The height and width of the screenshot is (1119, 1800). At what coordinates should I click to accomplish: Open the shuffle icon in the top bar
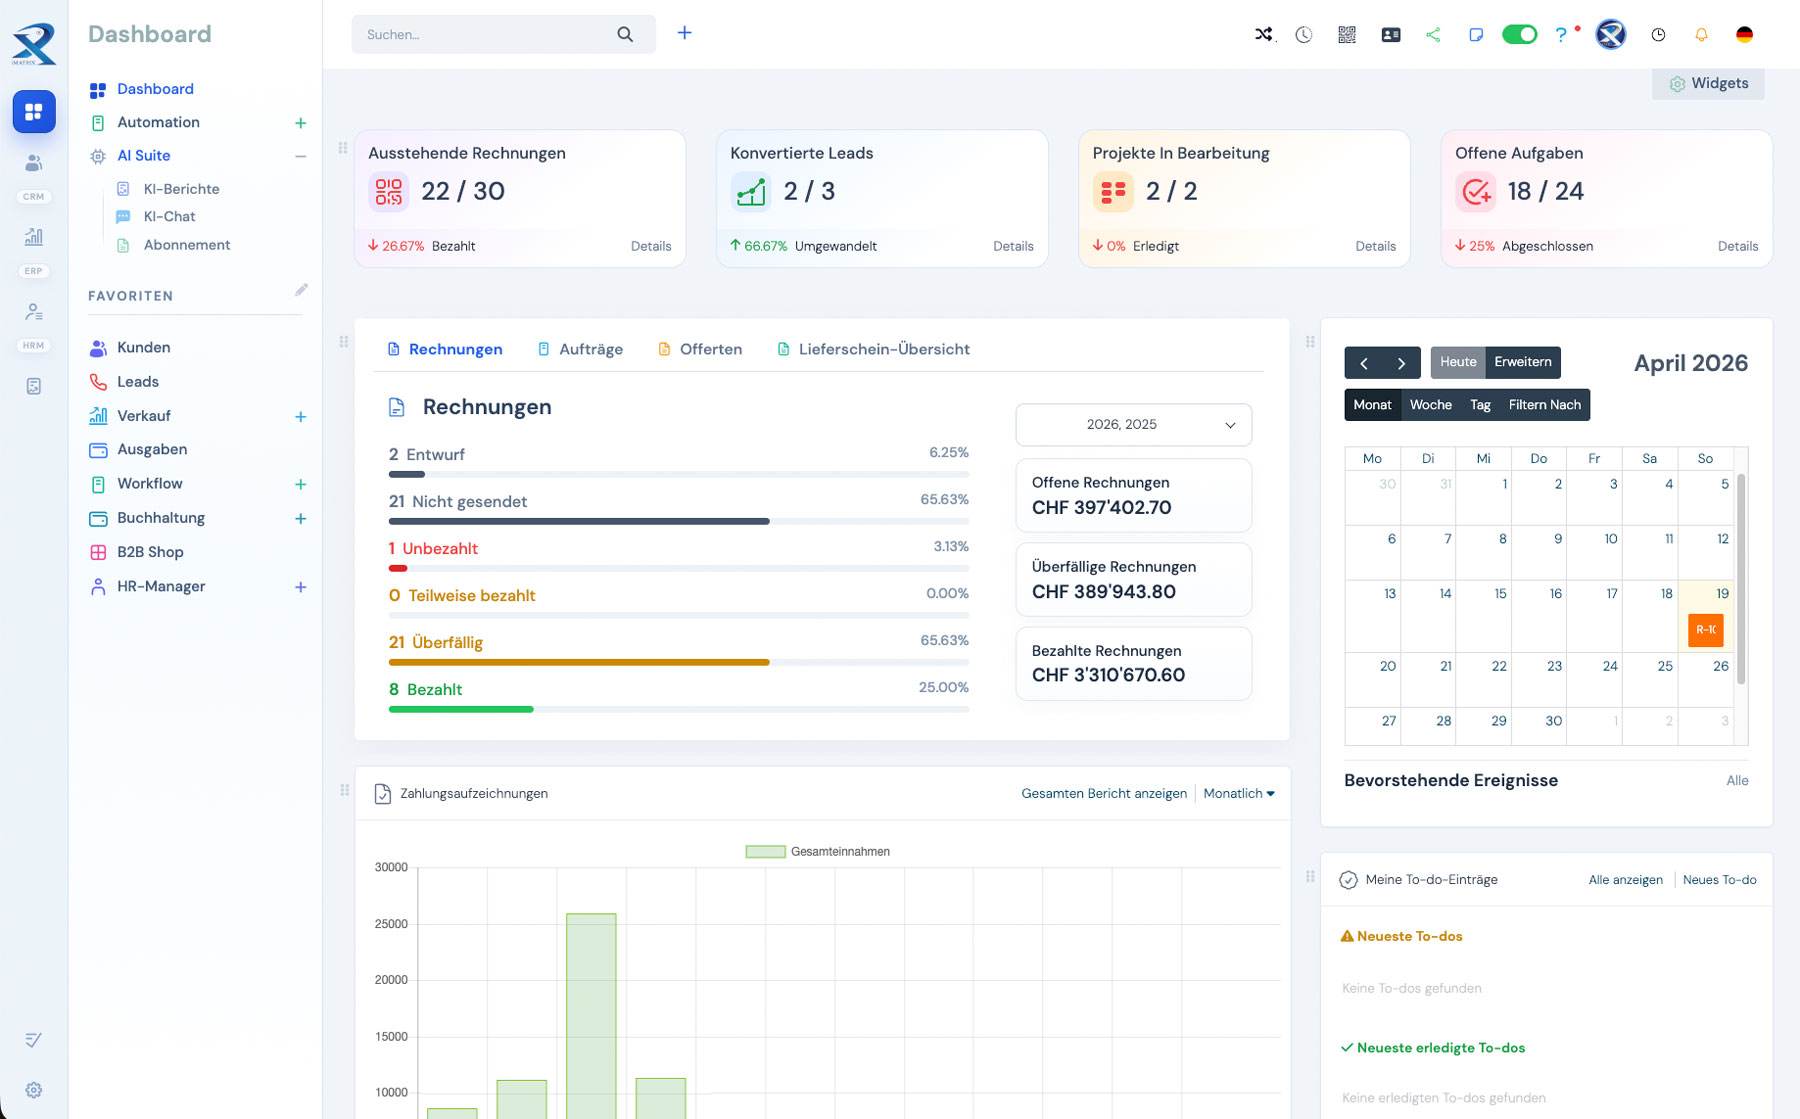point(1264,34)
